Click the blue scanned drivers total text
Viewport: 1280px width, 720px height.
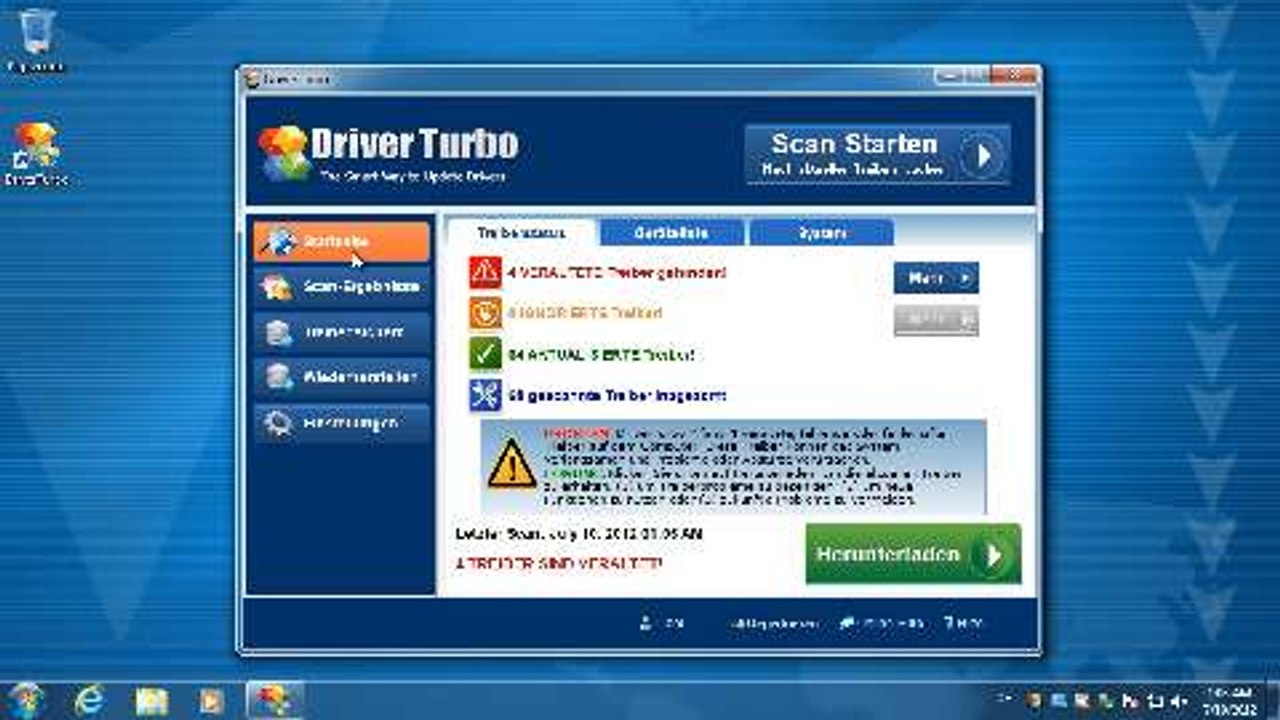pyautogui.click(x=617, y=396)
